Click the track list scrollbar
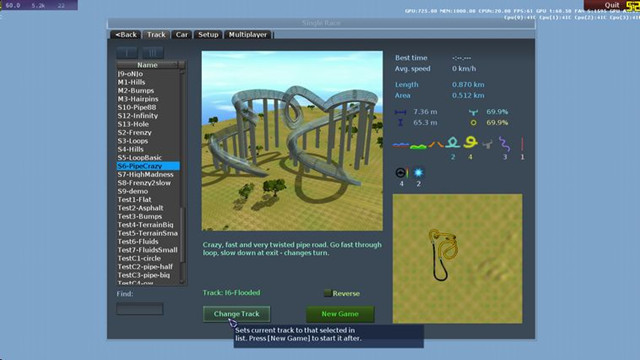Viewport: 640px width, 360px height. pyautogui.click(x=182, y=176)
